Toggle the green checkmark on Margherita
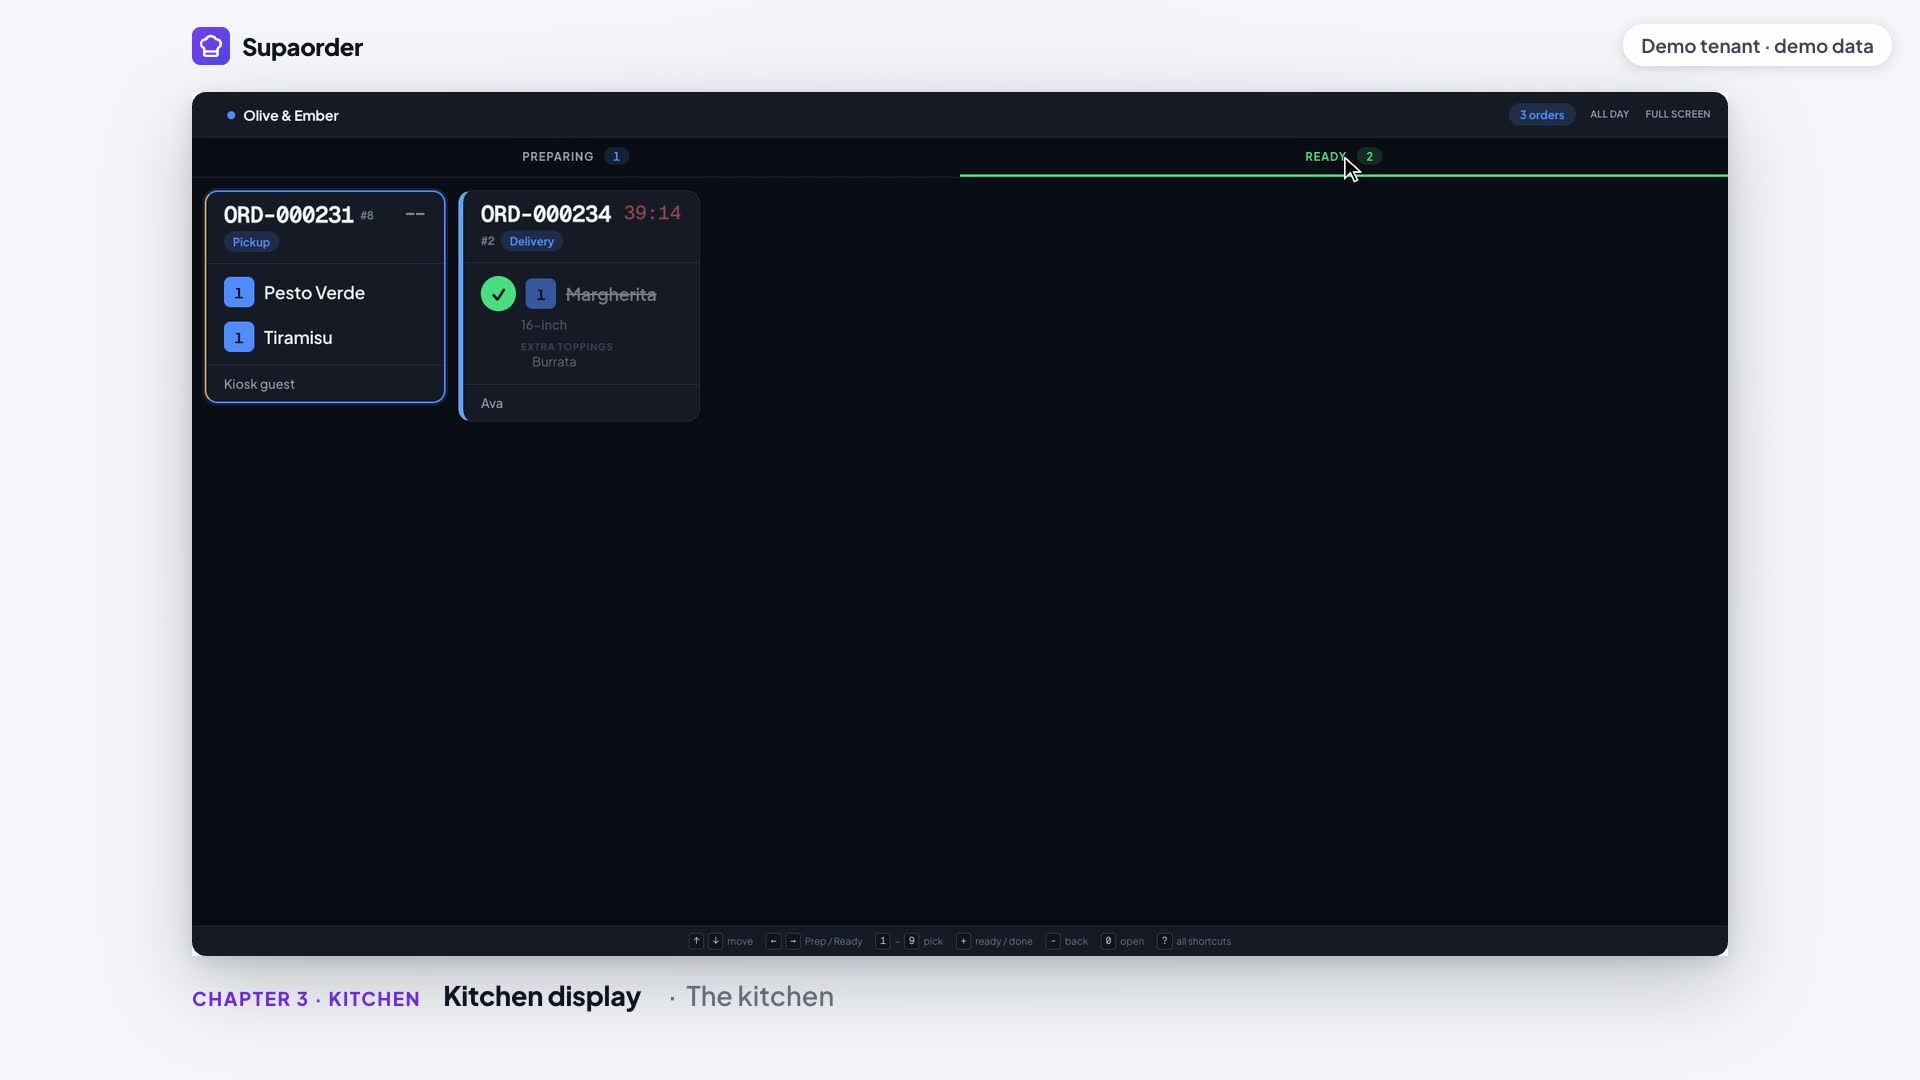The width and height of the screenshot is (1920, 1080). click(x=498, y=294)
